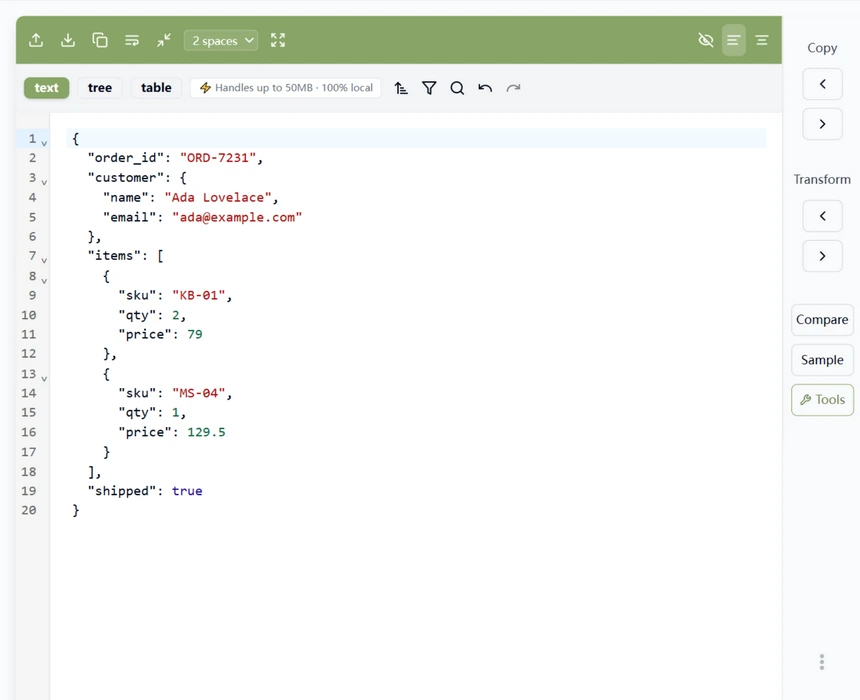The width and height of the screenshot is (860, 700).
Task: Open search with the magnifier icon
Action: [x=457, y=88]
